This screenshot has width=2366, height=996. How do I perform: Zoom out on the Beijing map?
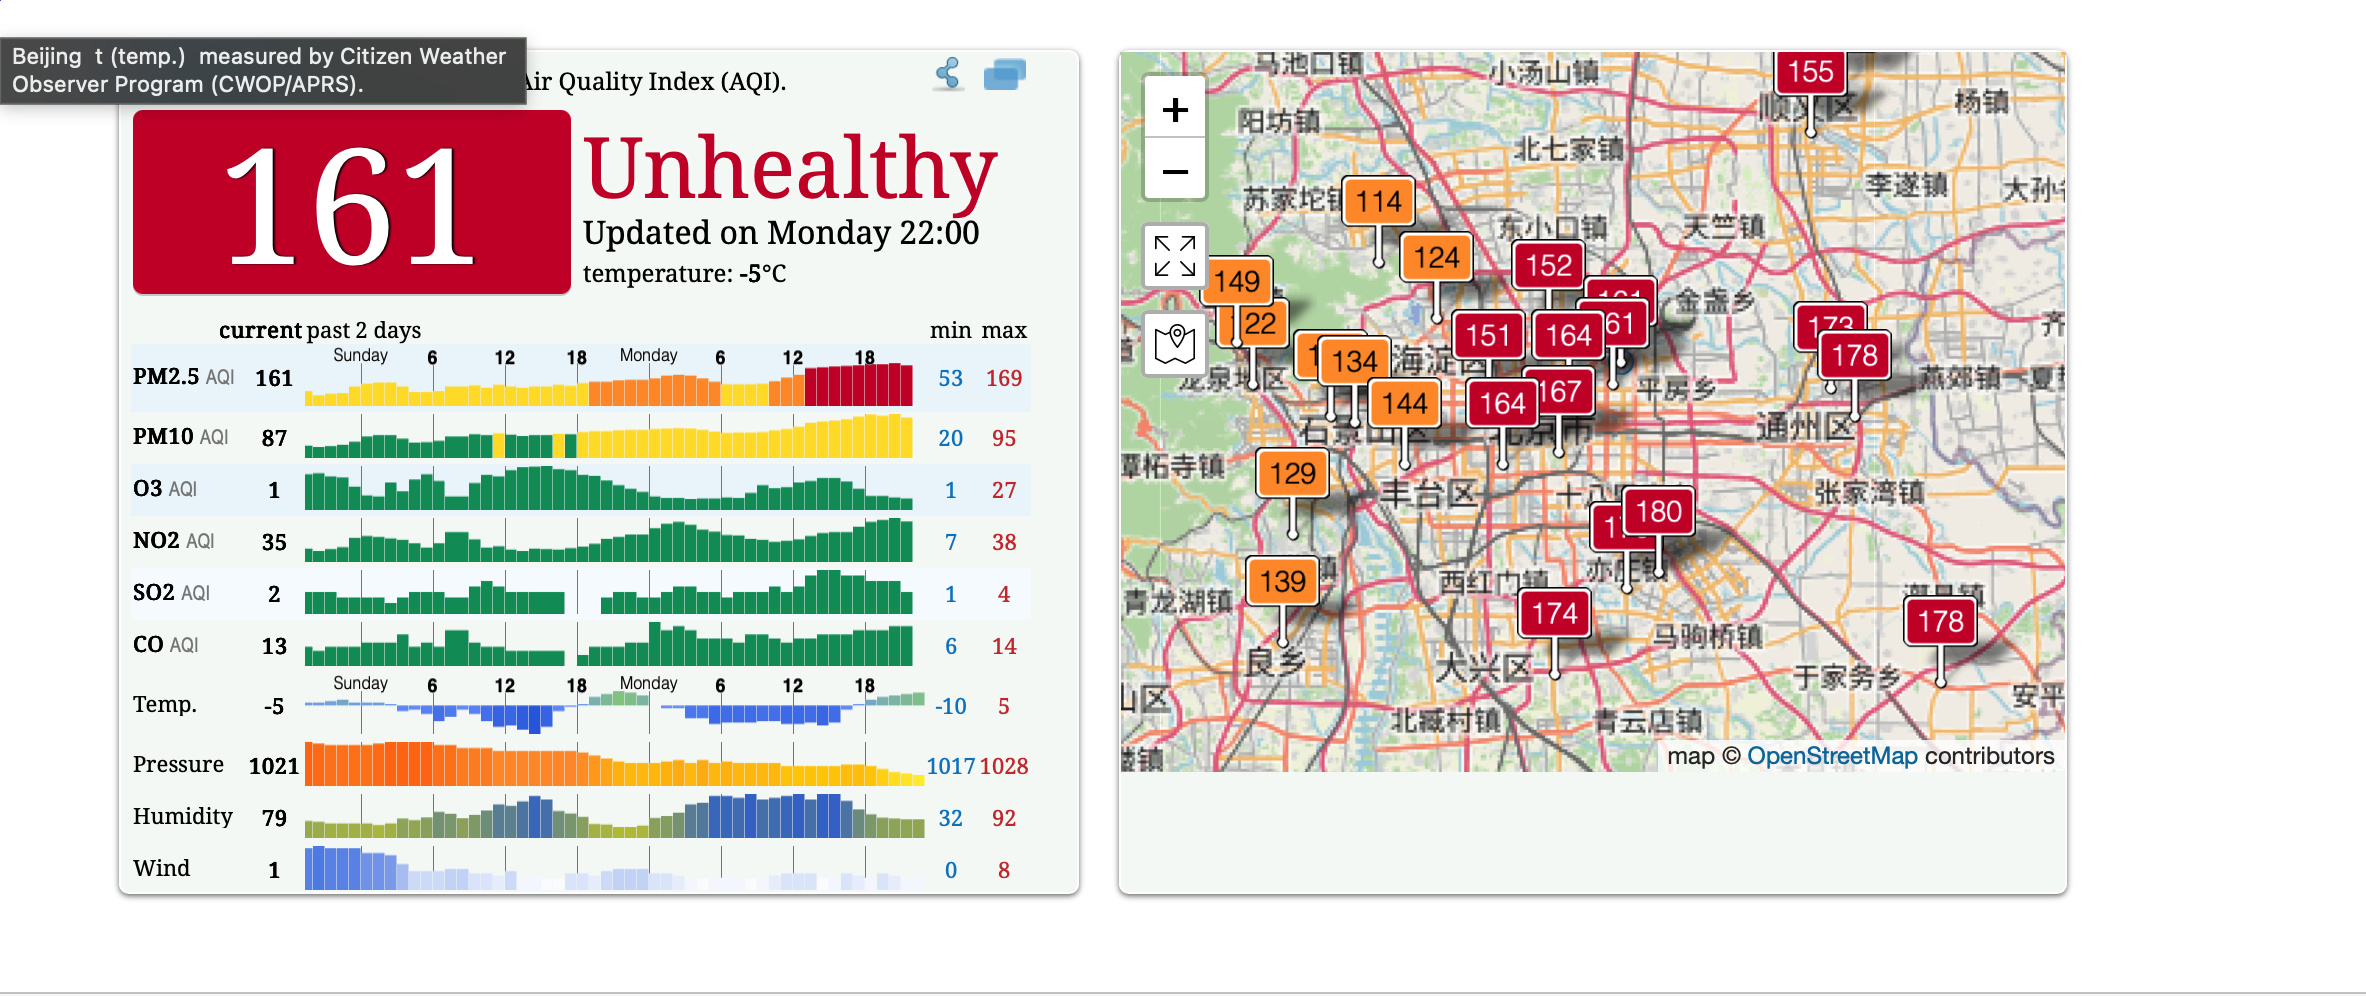(1175, 172)
